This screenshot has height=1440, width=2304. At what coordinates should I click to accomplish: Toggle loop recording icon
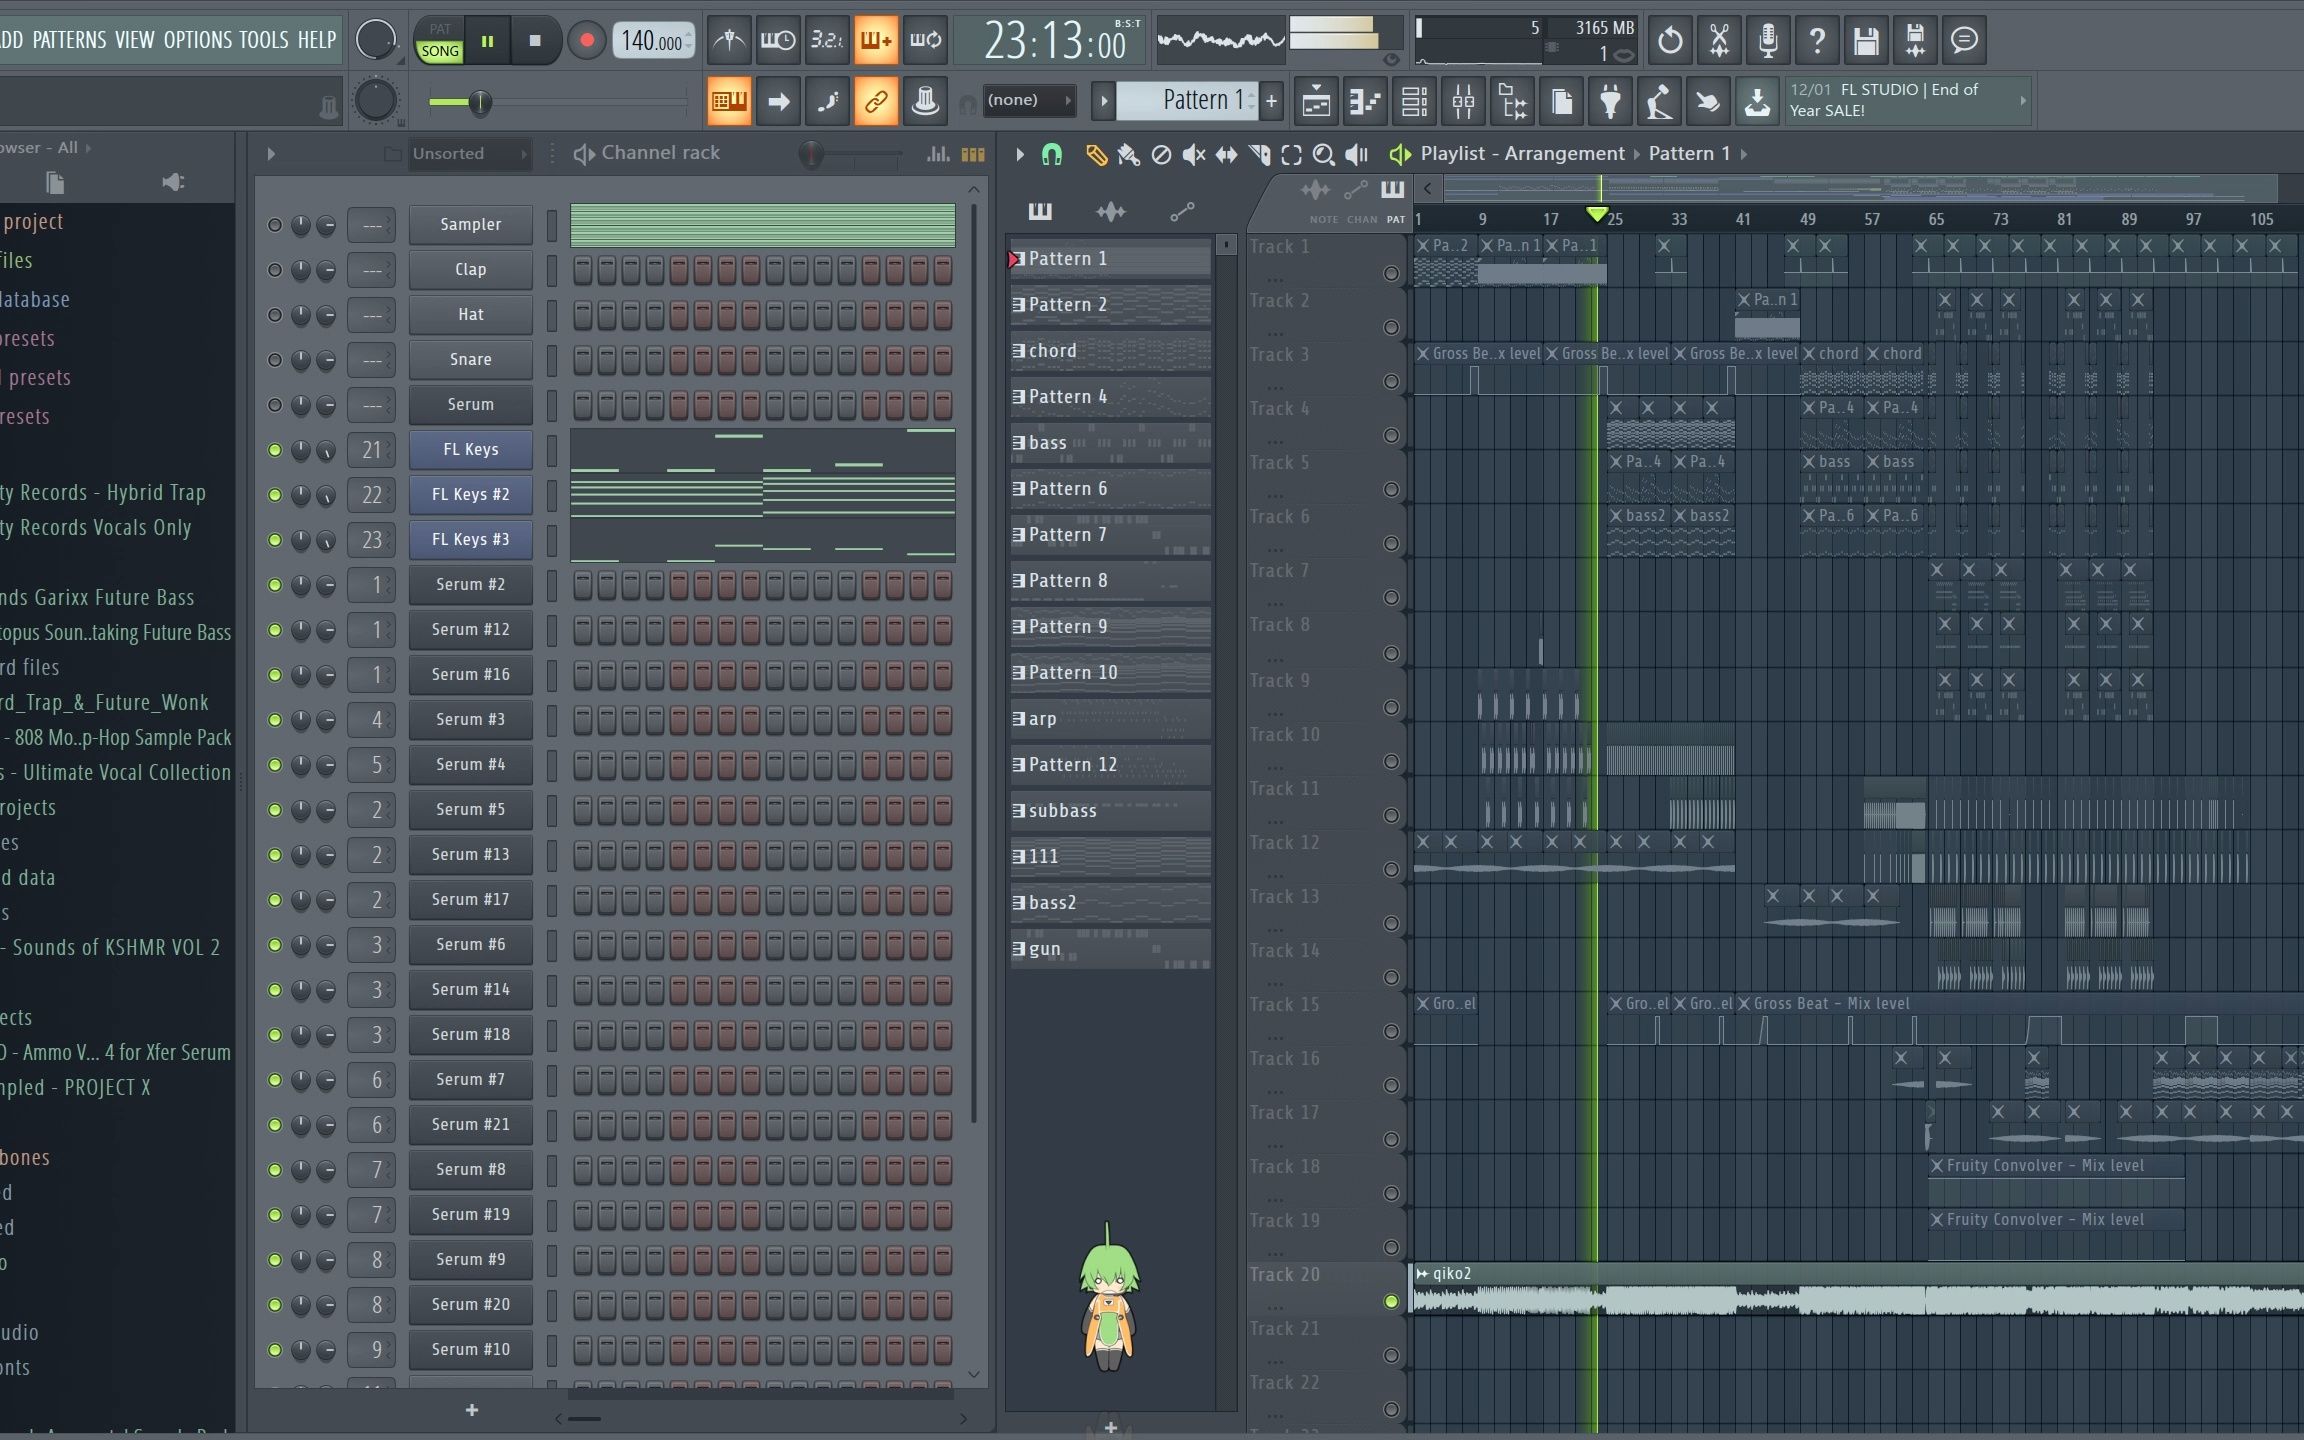pyautogui.click(x=925, y=40)
